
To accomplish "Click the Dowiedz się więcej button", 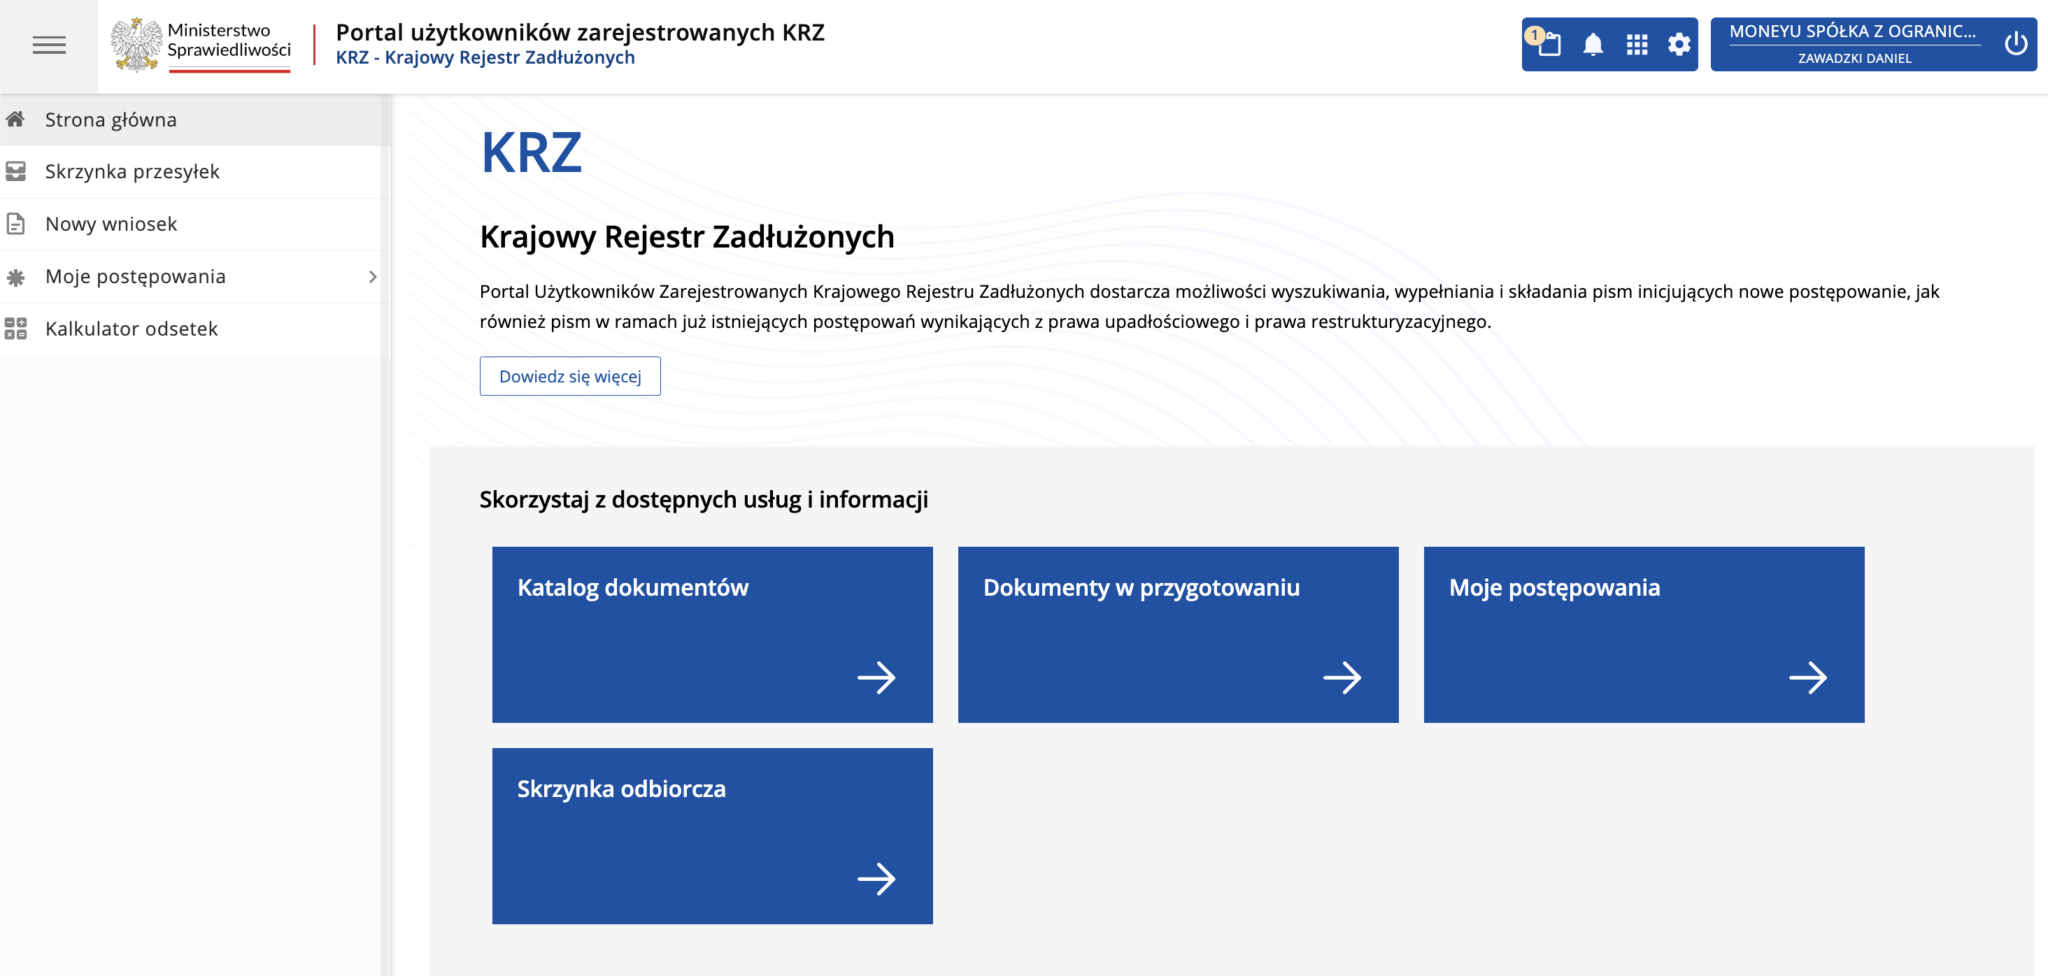I will [570, 376].
